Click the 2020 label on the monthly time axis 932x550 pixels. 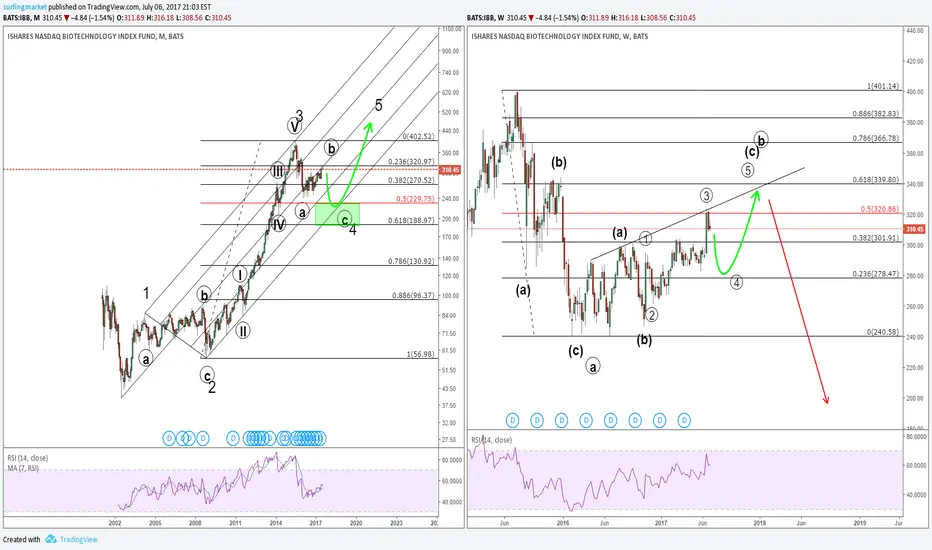[x=356, y=523]
